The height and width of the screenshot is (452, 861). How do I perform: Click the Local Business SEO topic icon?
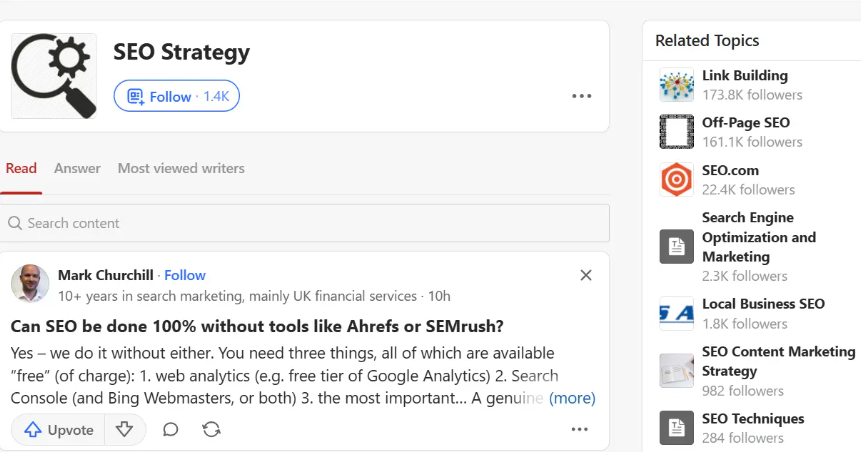click(x=677, y=313)
